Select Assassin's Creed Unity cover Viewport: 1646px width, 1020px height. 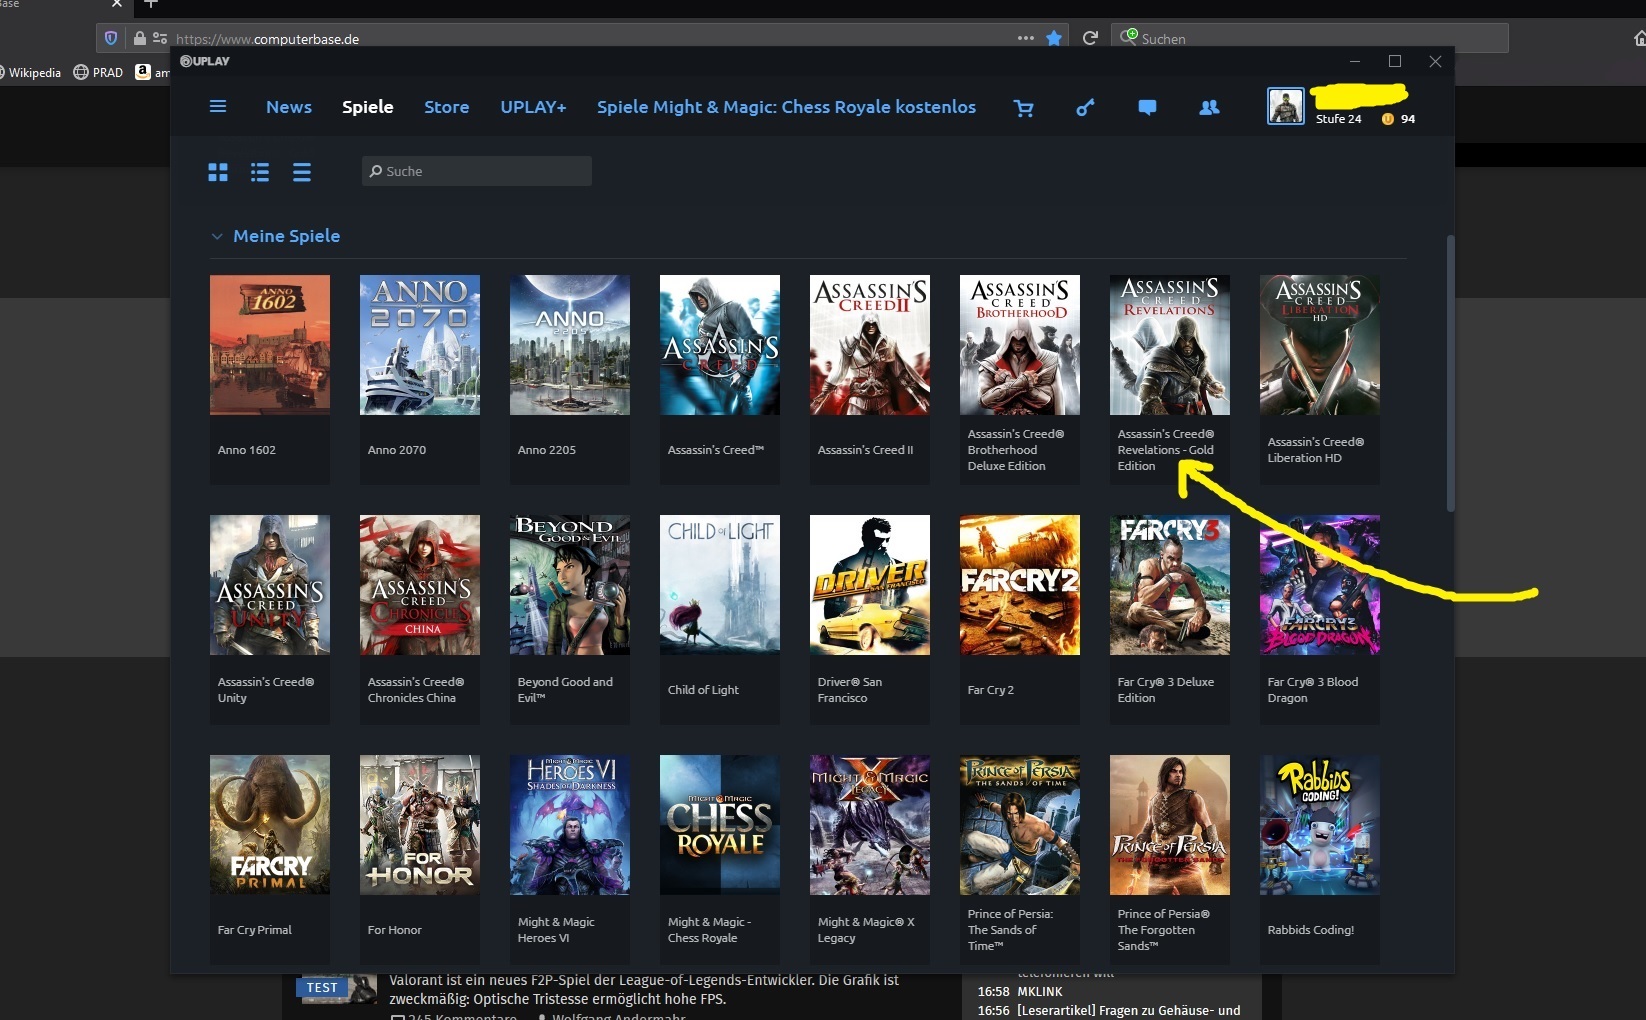270,585
